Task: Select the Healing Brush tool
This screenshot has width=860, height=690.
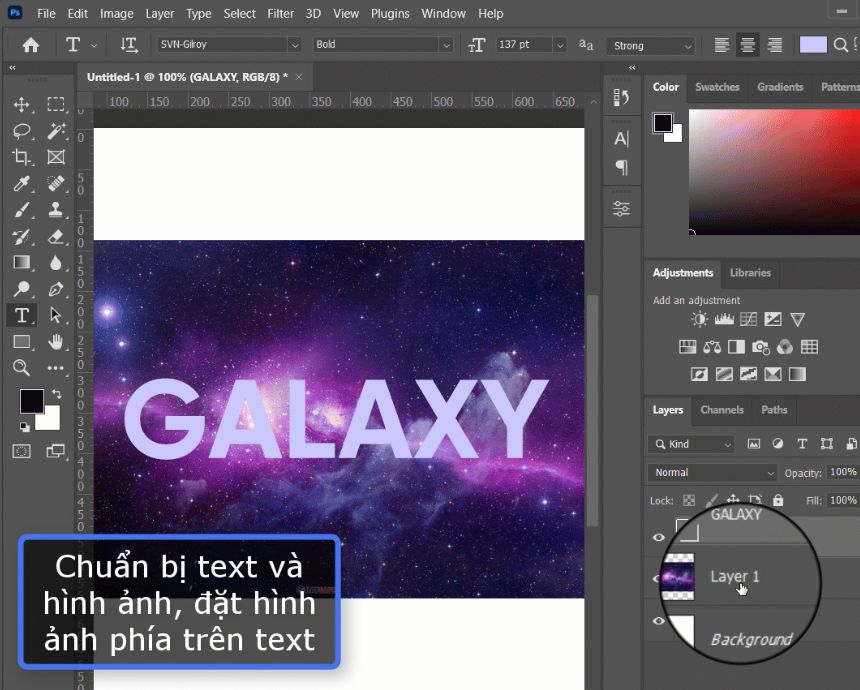Action: coord(55,183)
